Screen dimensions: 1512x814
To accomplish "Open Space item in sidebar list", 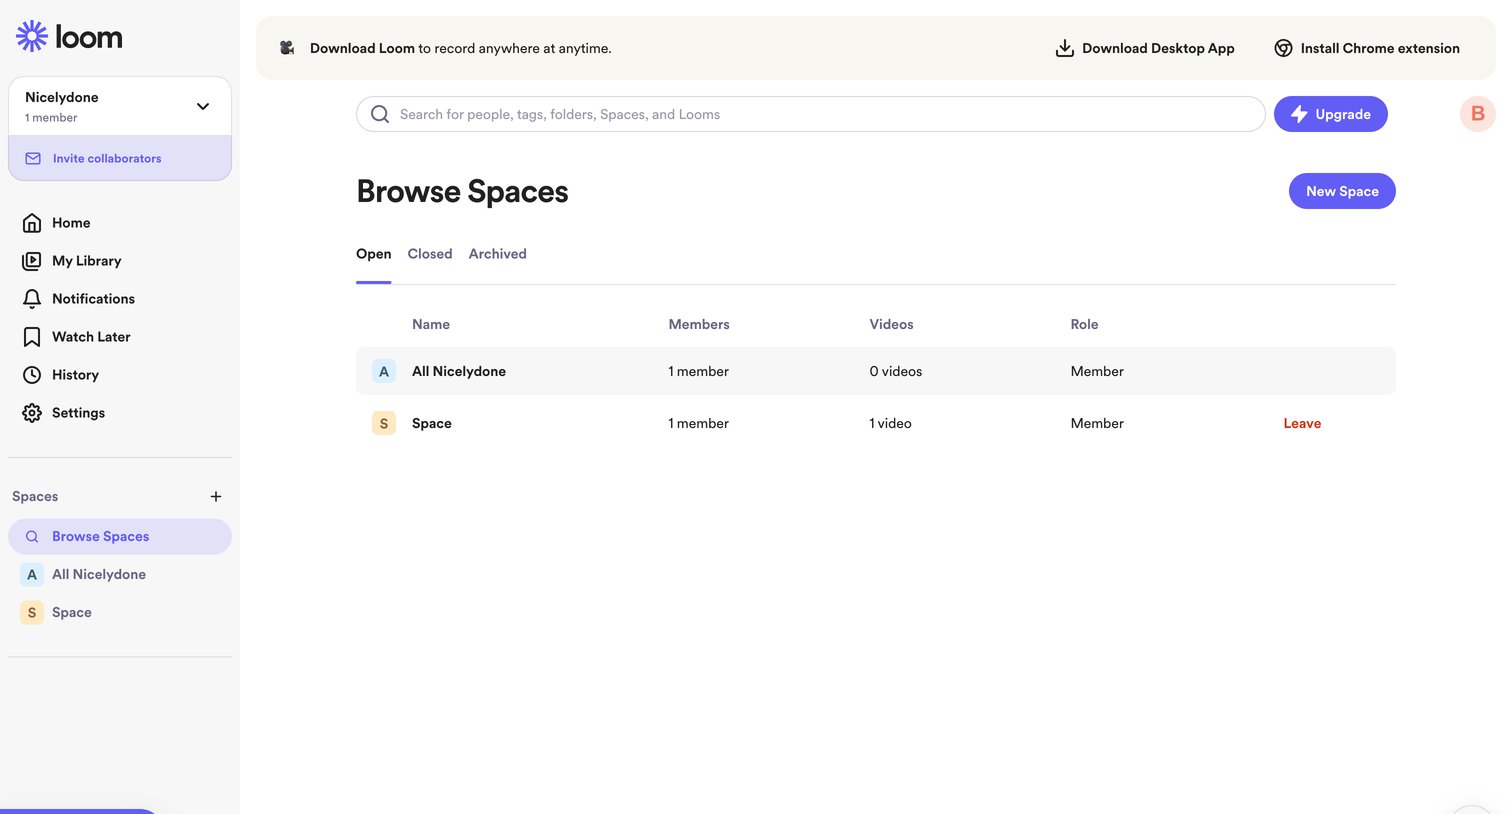I will coord(120,613).
